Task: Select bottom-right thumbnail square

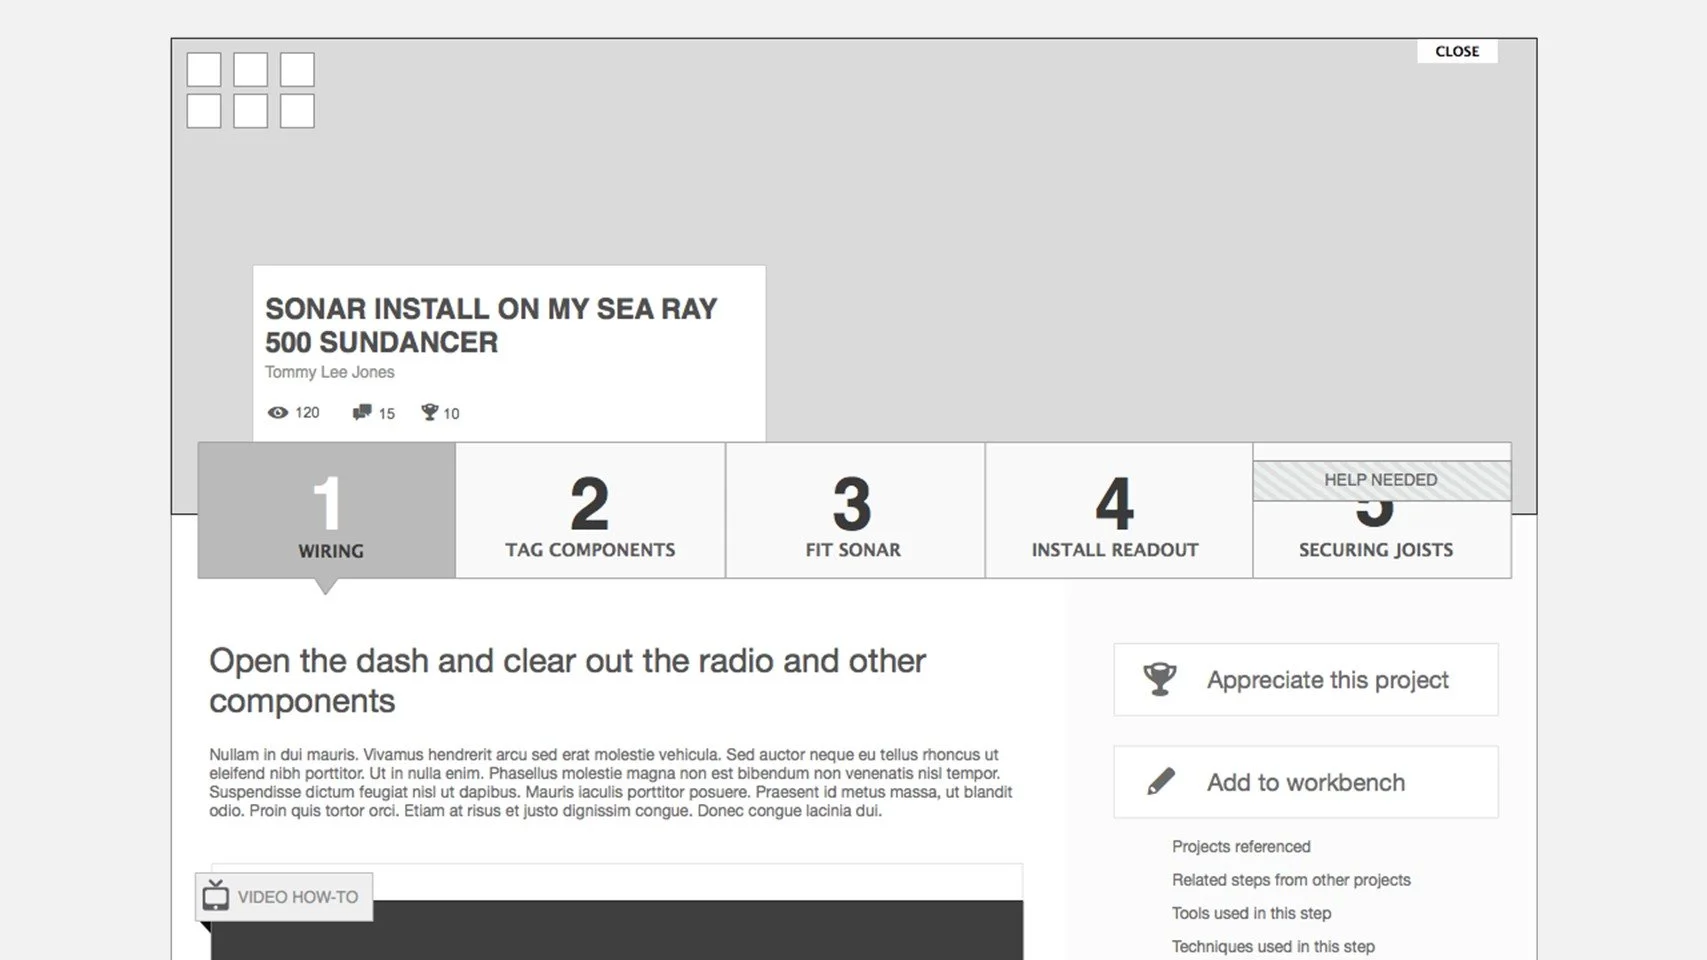Action: 297,111
